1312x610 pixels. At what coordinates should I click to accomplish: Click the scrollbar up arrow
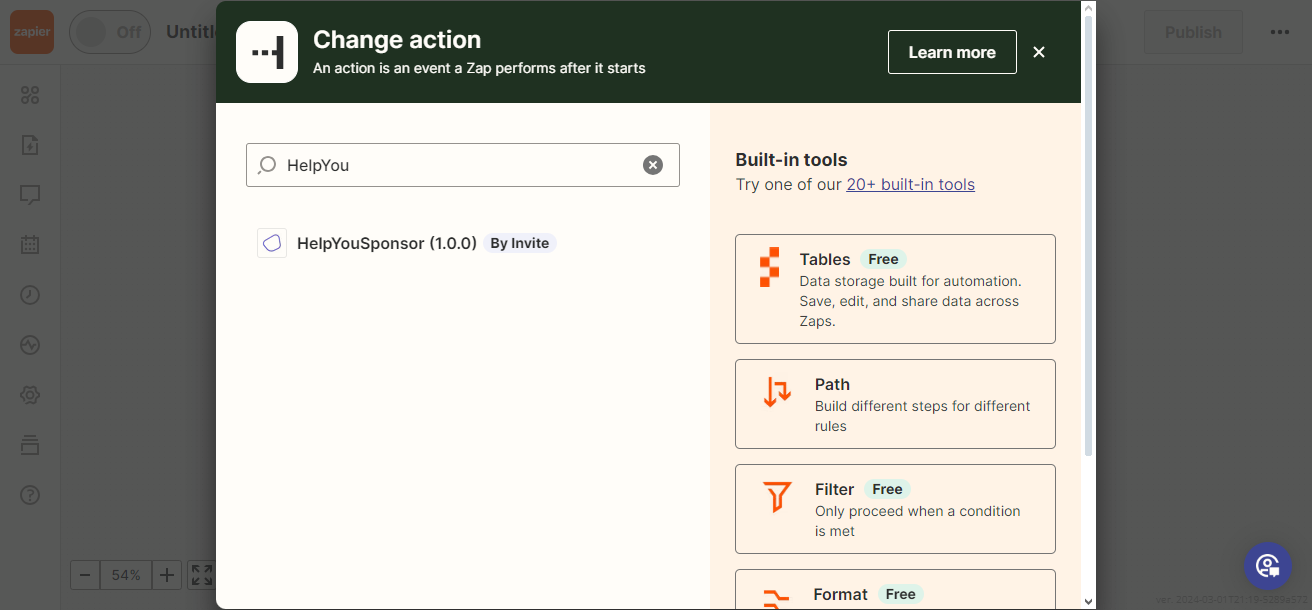[x=1088, y=8]
